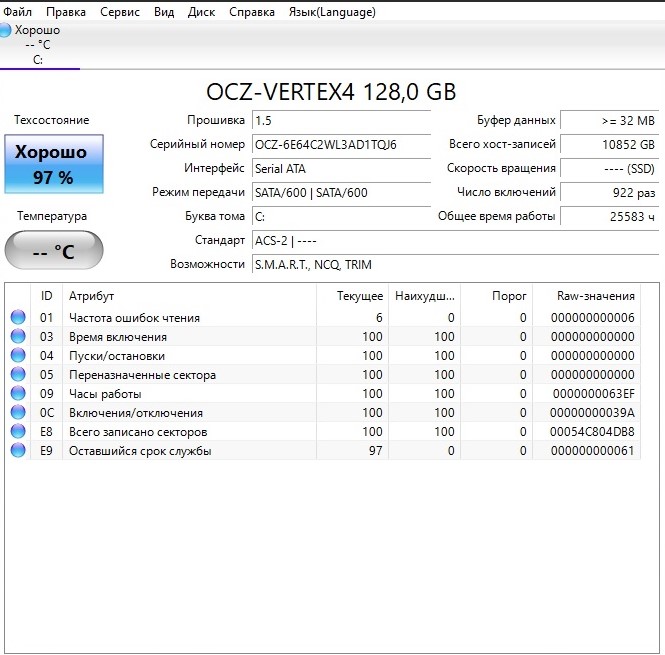Screen dimensions: 665x655
Task: Click the Прошивка field showing 1.5
Action: tap(341, 120)
